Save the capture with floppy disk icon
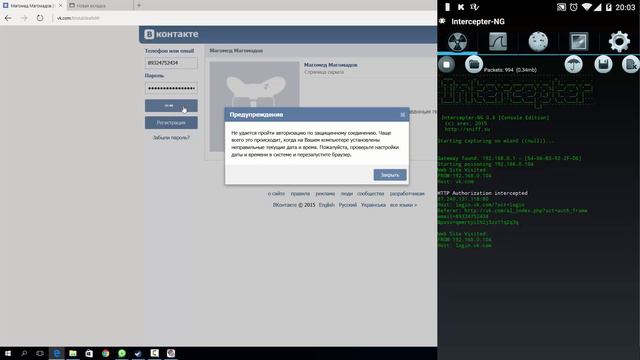Viewport: 640px width, 360px height. coord(603,64)
